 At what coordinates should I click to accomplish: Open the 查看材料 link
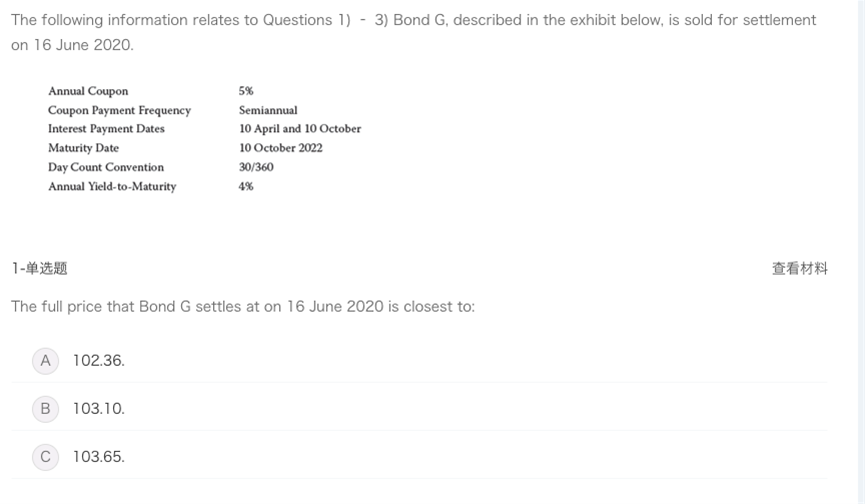(799, 268)
